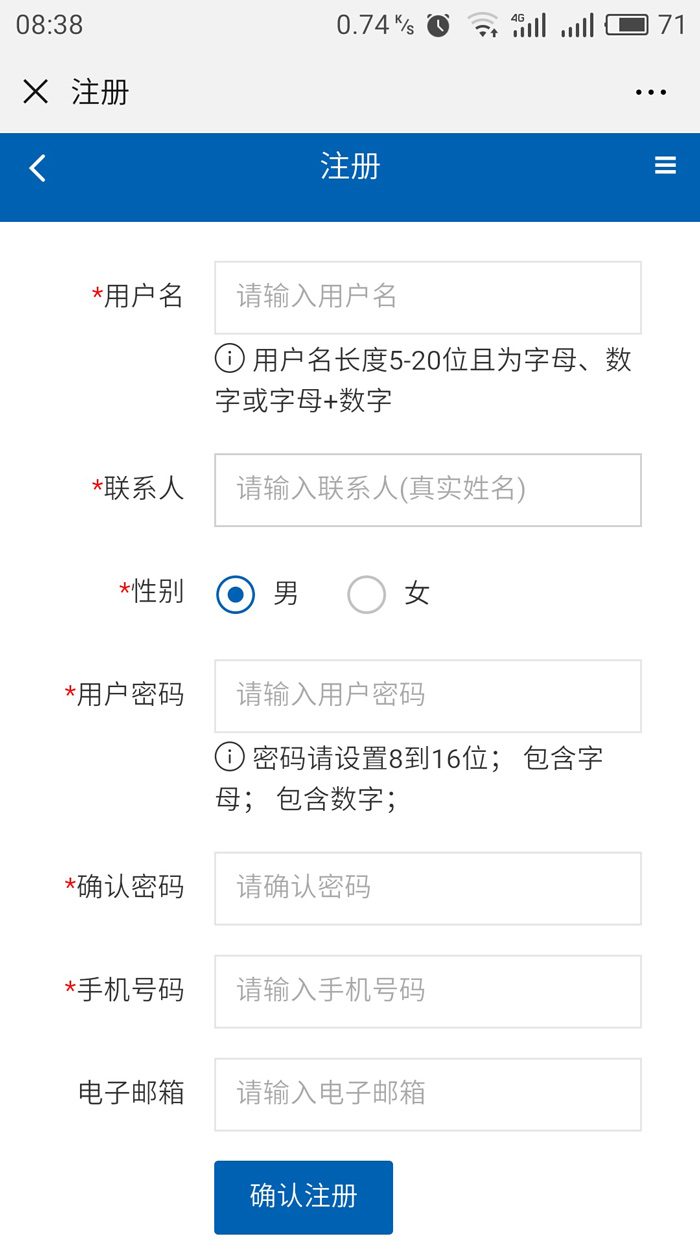The image size is (700, 1244).
Task: Tap the alarm clock status bar icon
Action: pos(438,26)
